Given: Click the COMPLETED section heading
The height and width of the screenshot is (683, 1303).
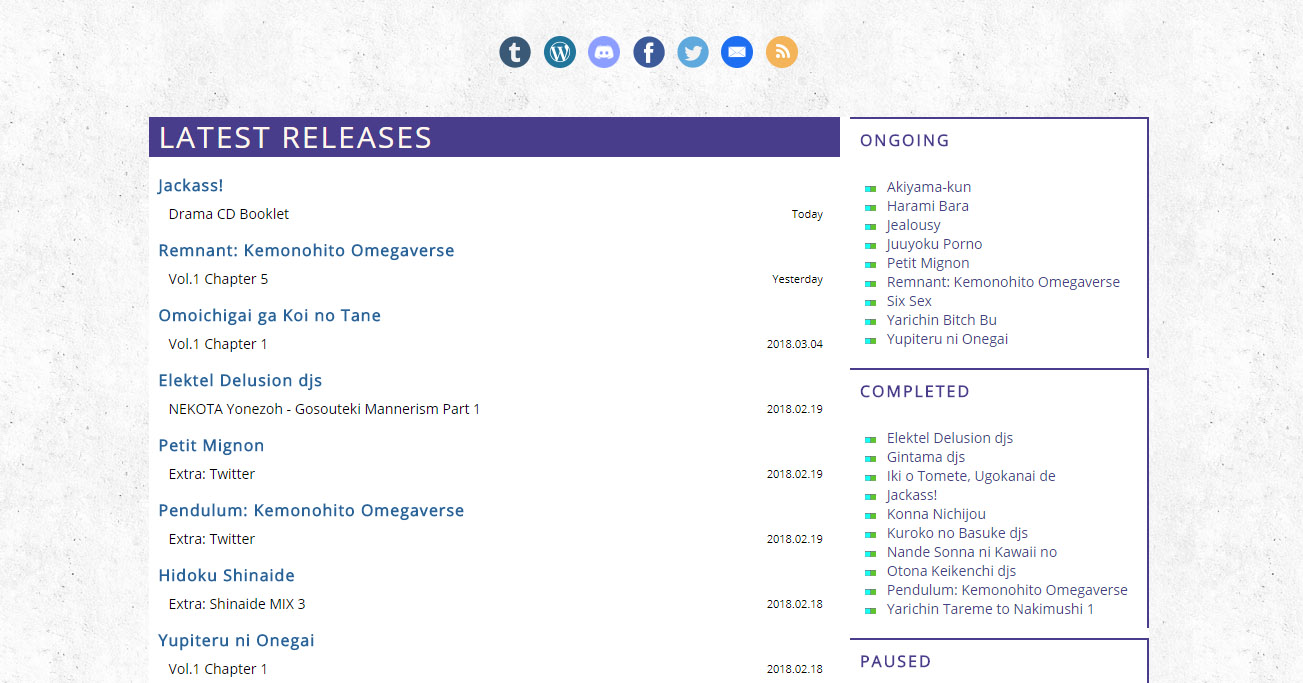Looking at the screenshot, I should [915, 391].
